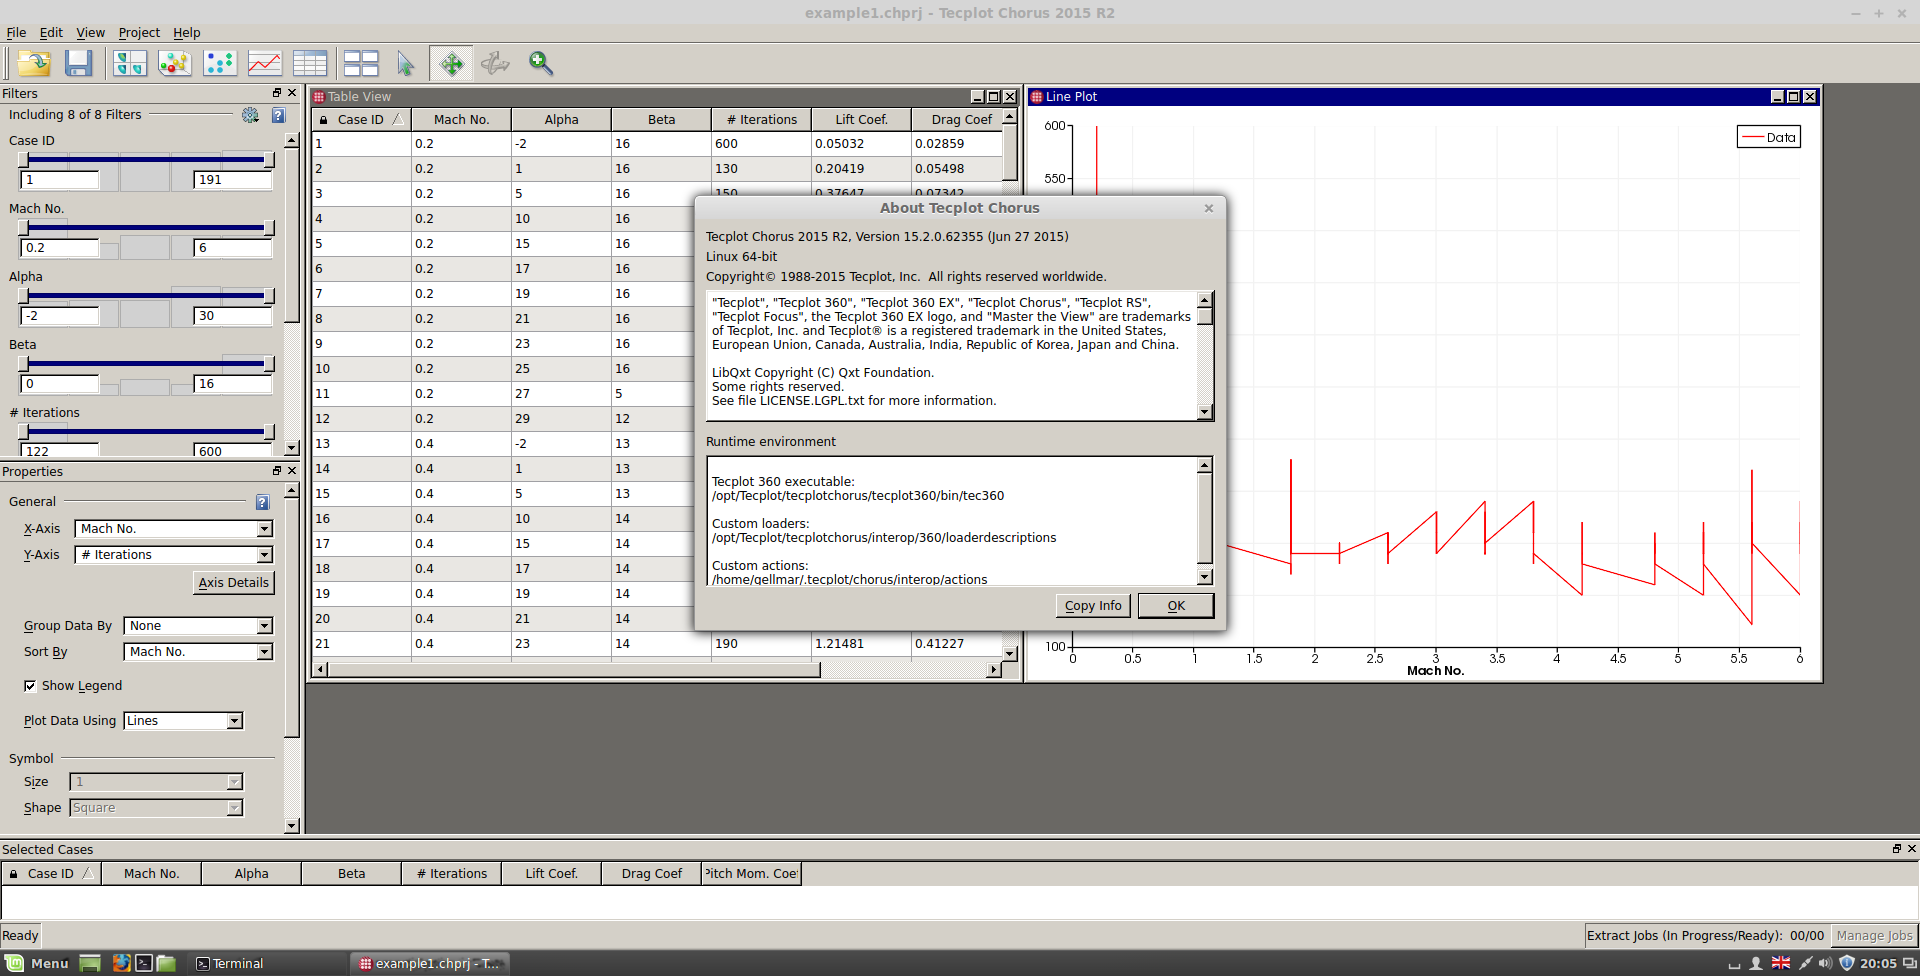The image size is (1920, 976).
Task: Open the Filters settings gear menu
Action: click(x=251, y=115)
